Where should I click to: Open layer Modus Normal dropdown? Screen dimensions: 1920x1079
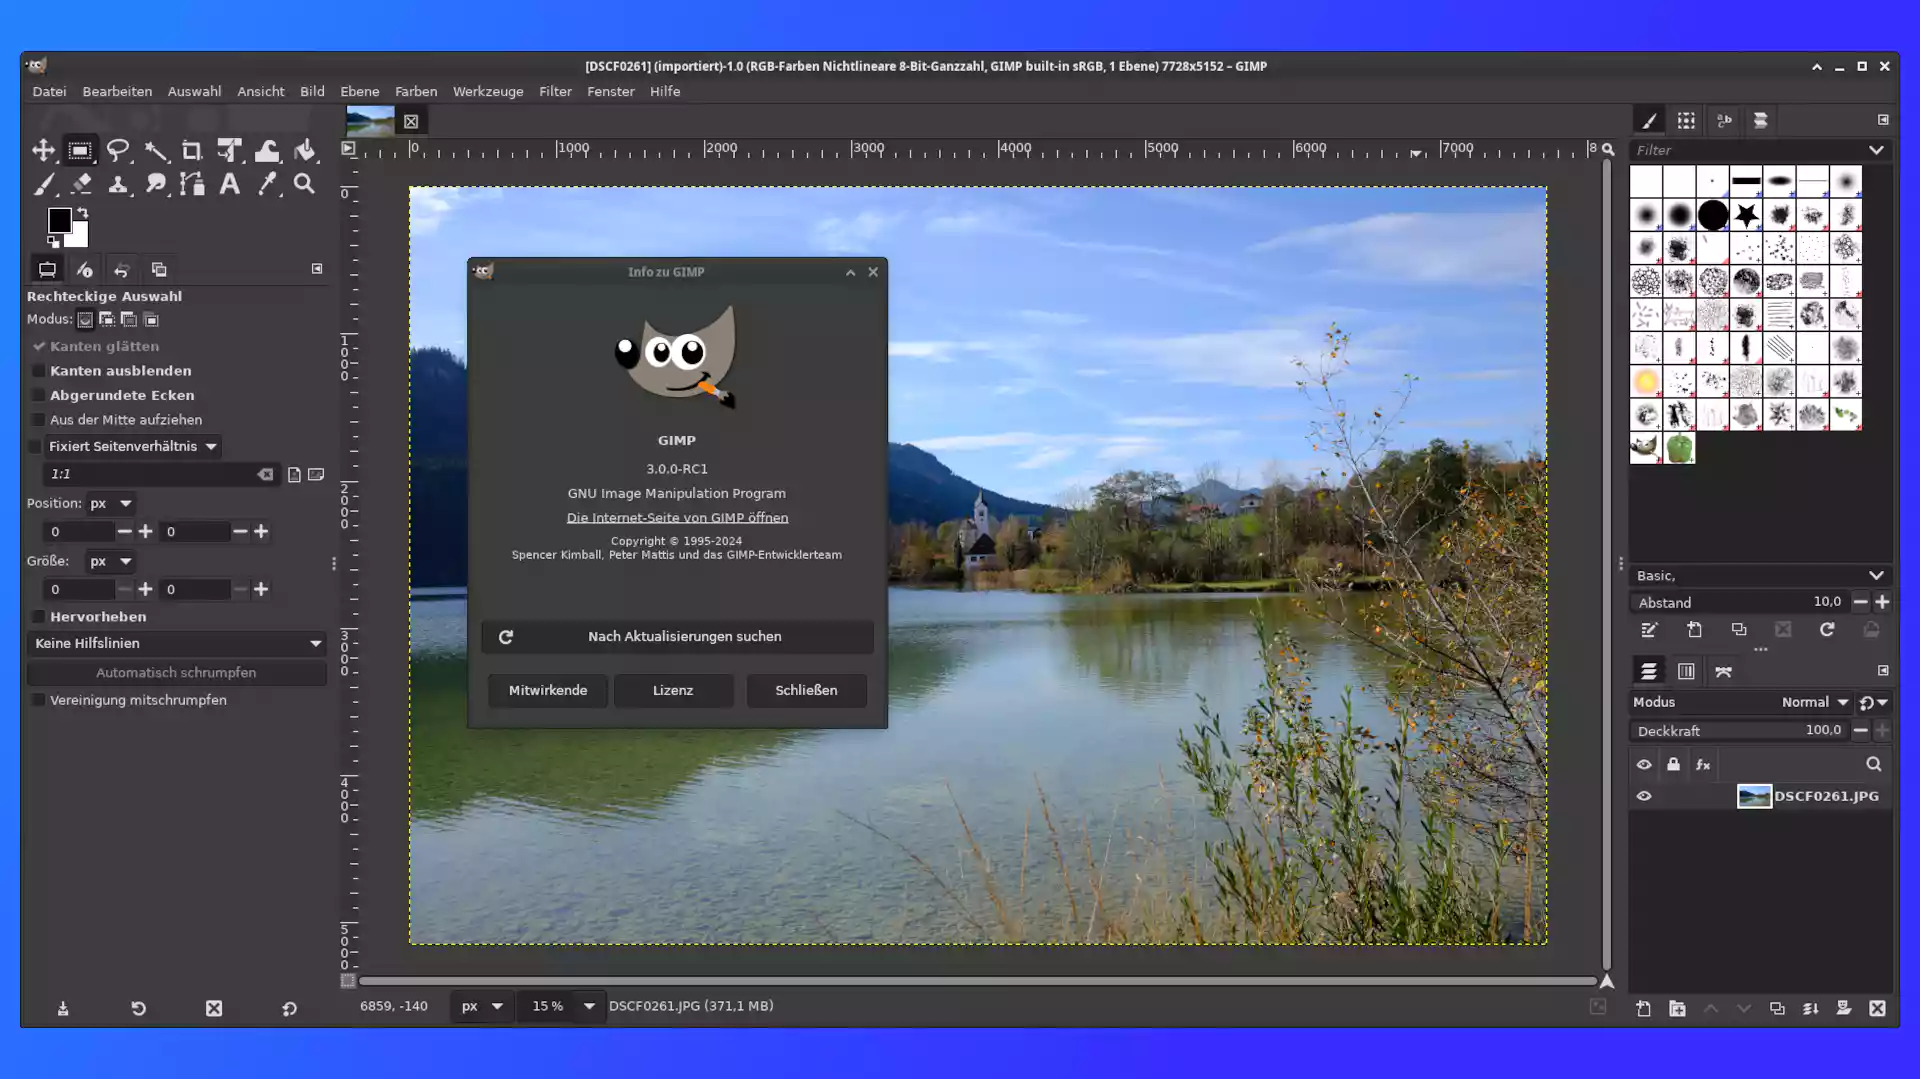[x=1814, y=702]
